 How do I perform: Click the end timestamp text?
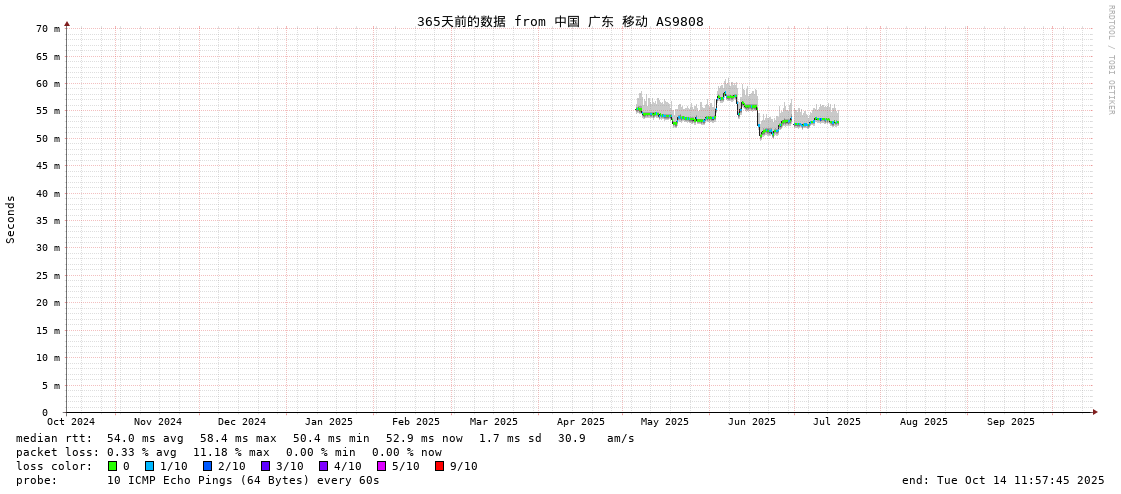tap(1003, 480)
